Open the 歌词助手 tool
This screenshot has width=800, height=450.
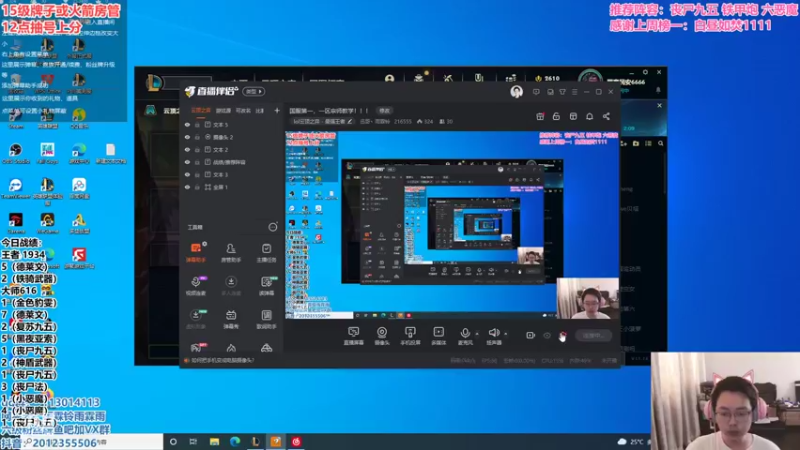(266, 319)
